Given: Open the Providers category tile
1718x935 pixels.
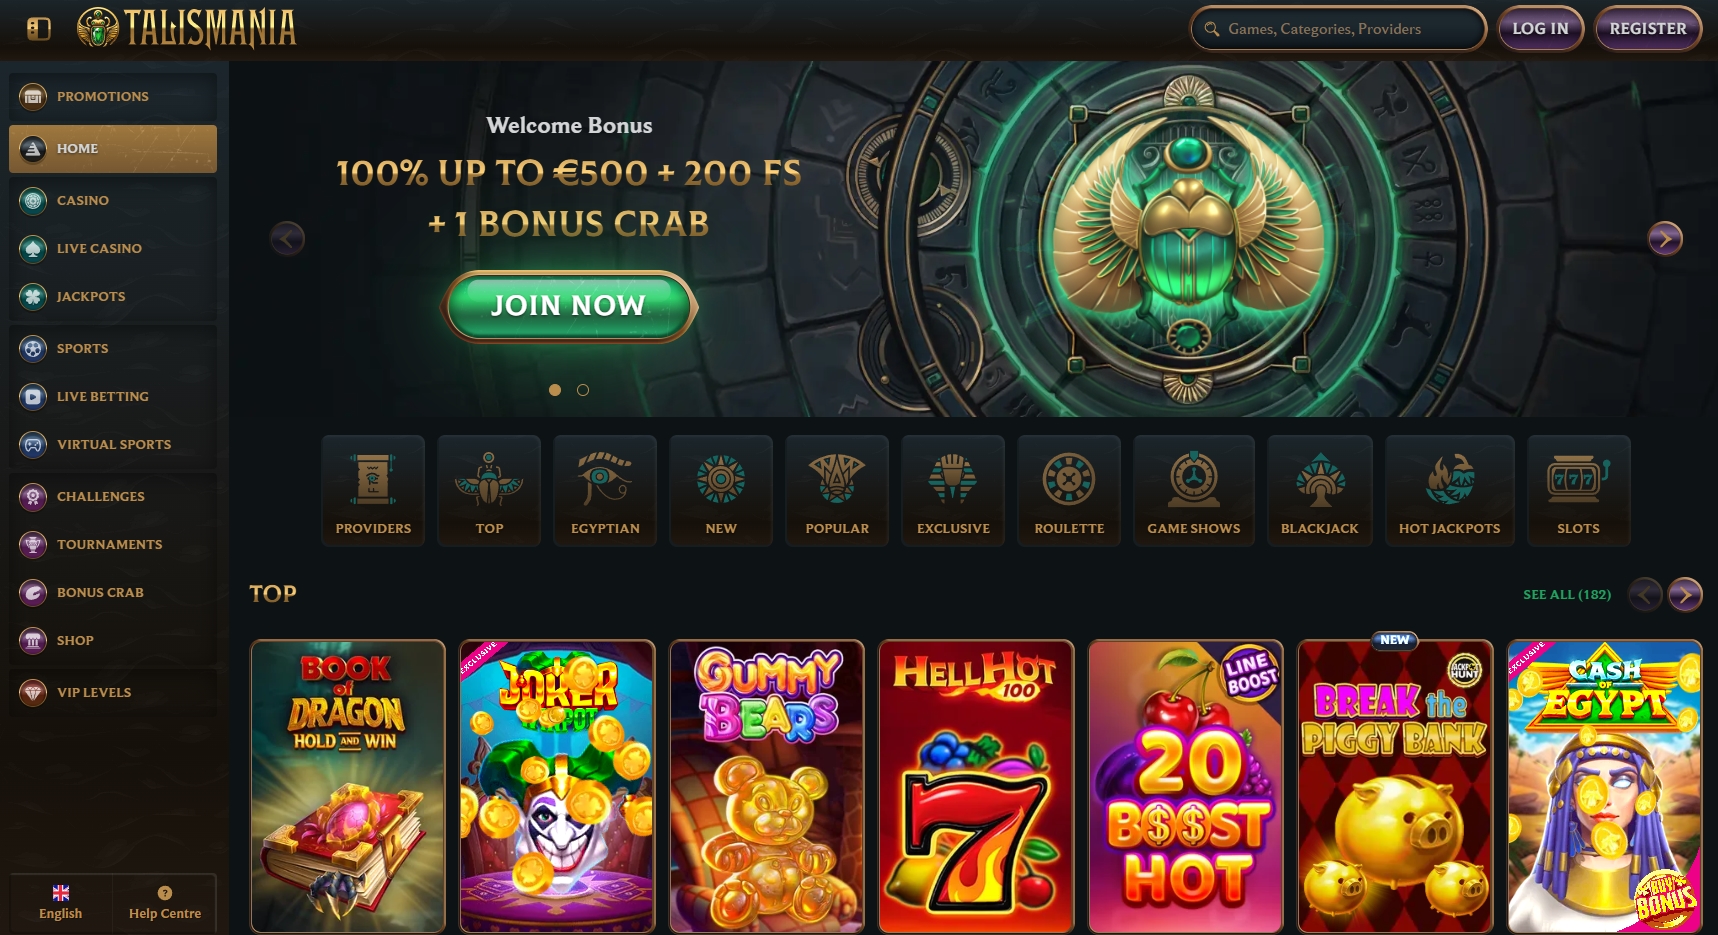Looking at the screenshot, I should [x=373, y=491].
